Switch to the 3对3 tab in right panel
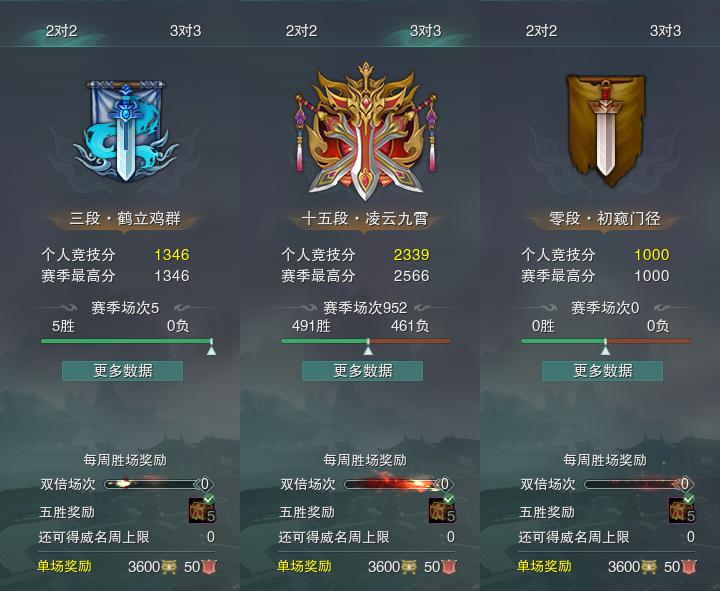Viewport: 720px width, 591px height. point(665,31)
